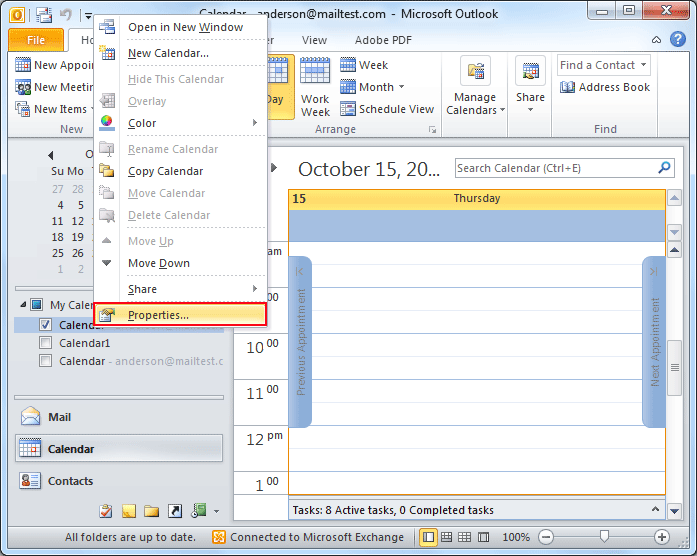Select Normal view button in status bar

(x=429, y=537)
